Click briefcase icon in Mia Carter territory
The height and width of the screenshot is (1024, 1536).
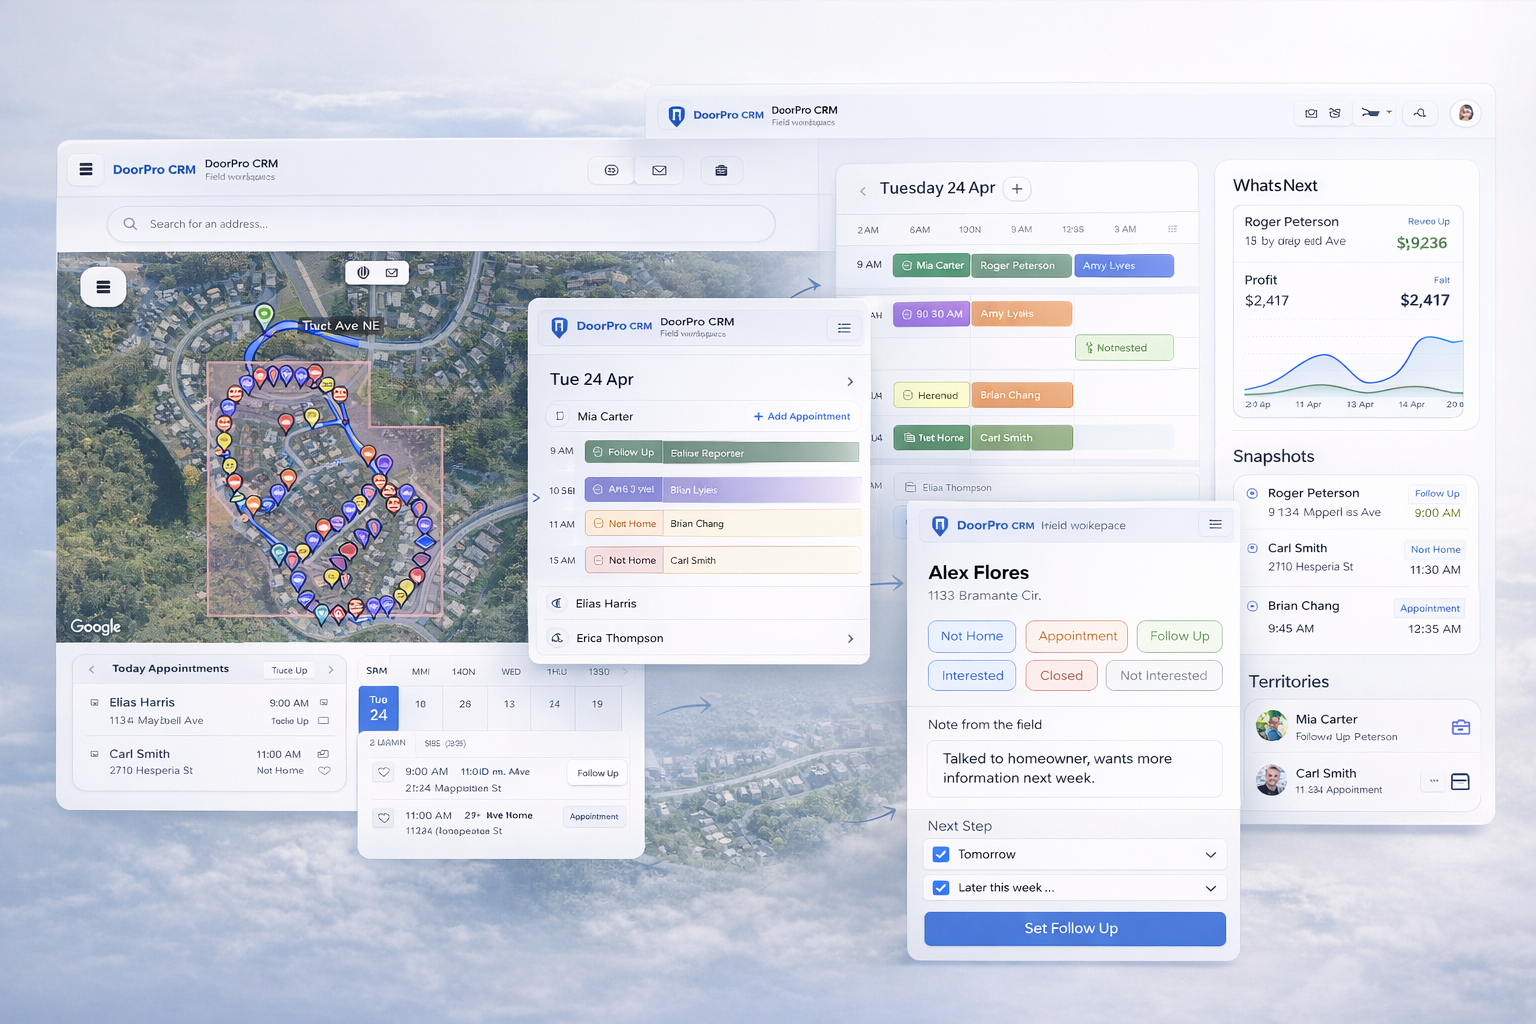[1460, 727]
